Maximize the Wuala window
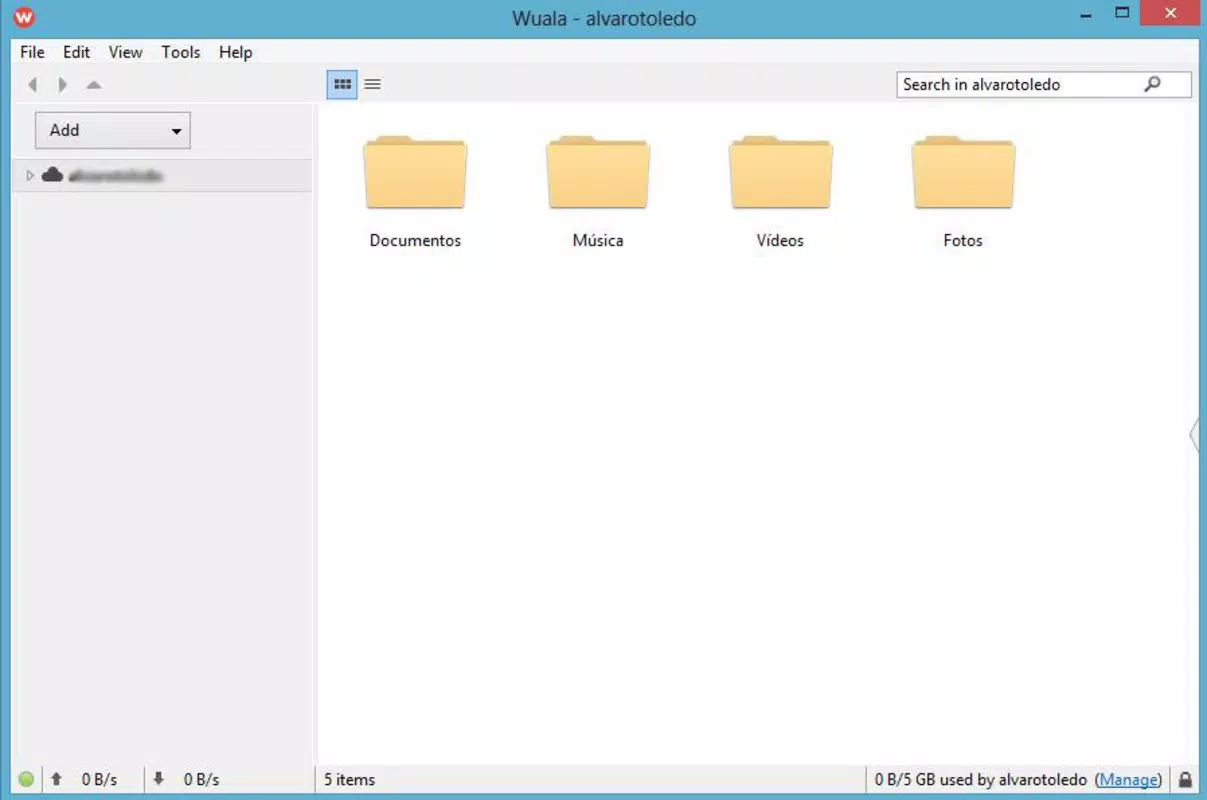This screenshot has height=800, width=1207. coord(1122,14)
